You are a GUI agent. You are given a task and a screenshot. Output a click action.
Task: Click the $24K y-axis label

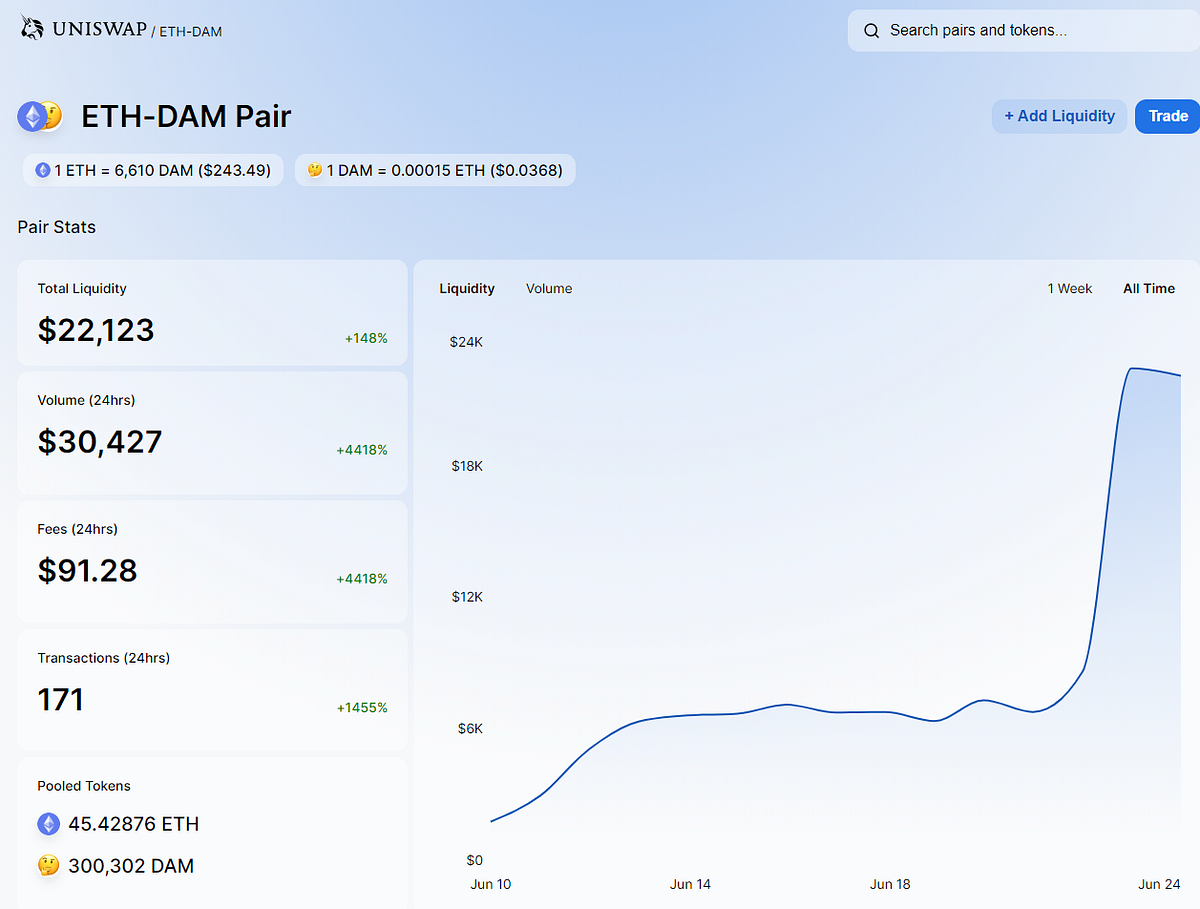coord(467,342)
